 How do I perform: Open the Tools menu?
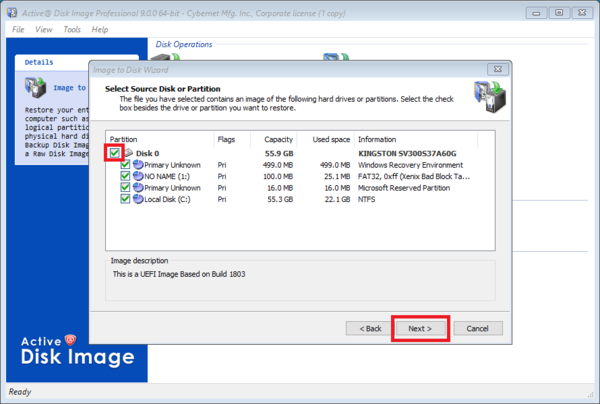[x=72, y=29]
